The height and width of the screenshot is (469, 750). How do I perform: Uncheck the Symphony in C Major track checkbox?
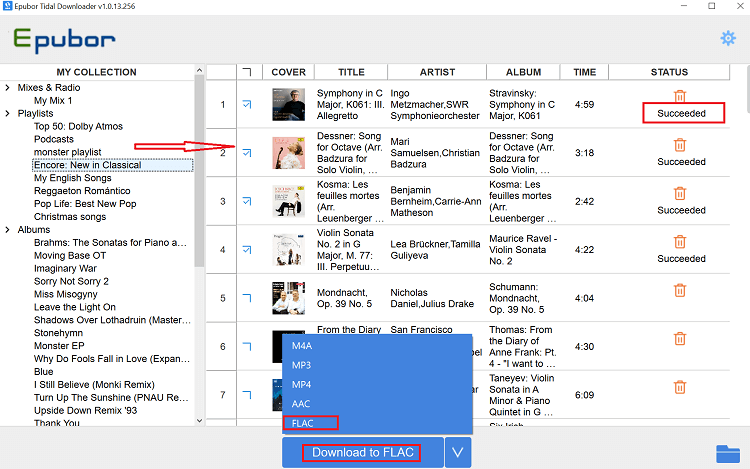247,104
